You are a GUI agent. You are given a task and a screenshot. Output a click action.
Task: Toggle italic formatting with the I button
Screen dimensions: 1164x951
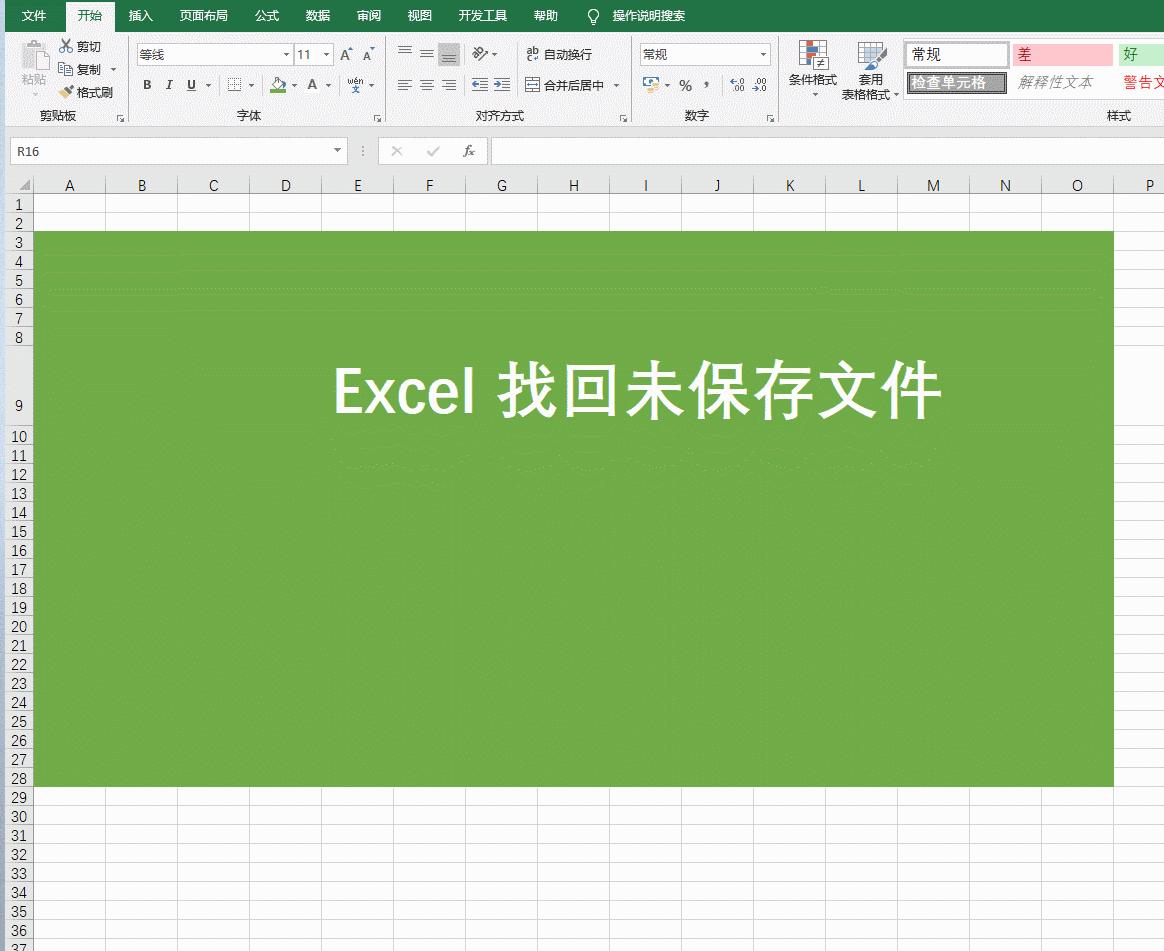pos(168,85)
